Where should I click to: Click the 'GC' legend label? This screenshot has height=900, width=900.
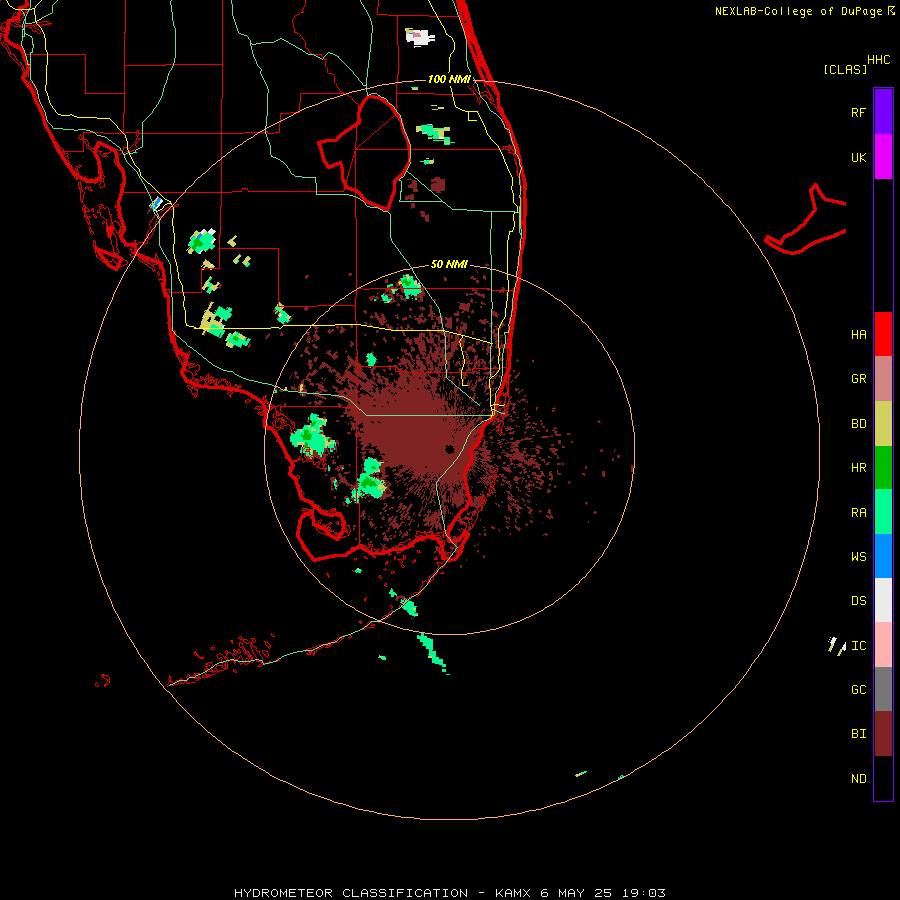(858, 690)
